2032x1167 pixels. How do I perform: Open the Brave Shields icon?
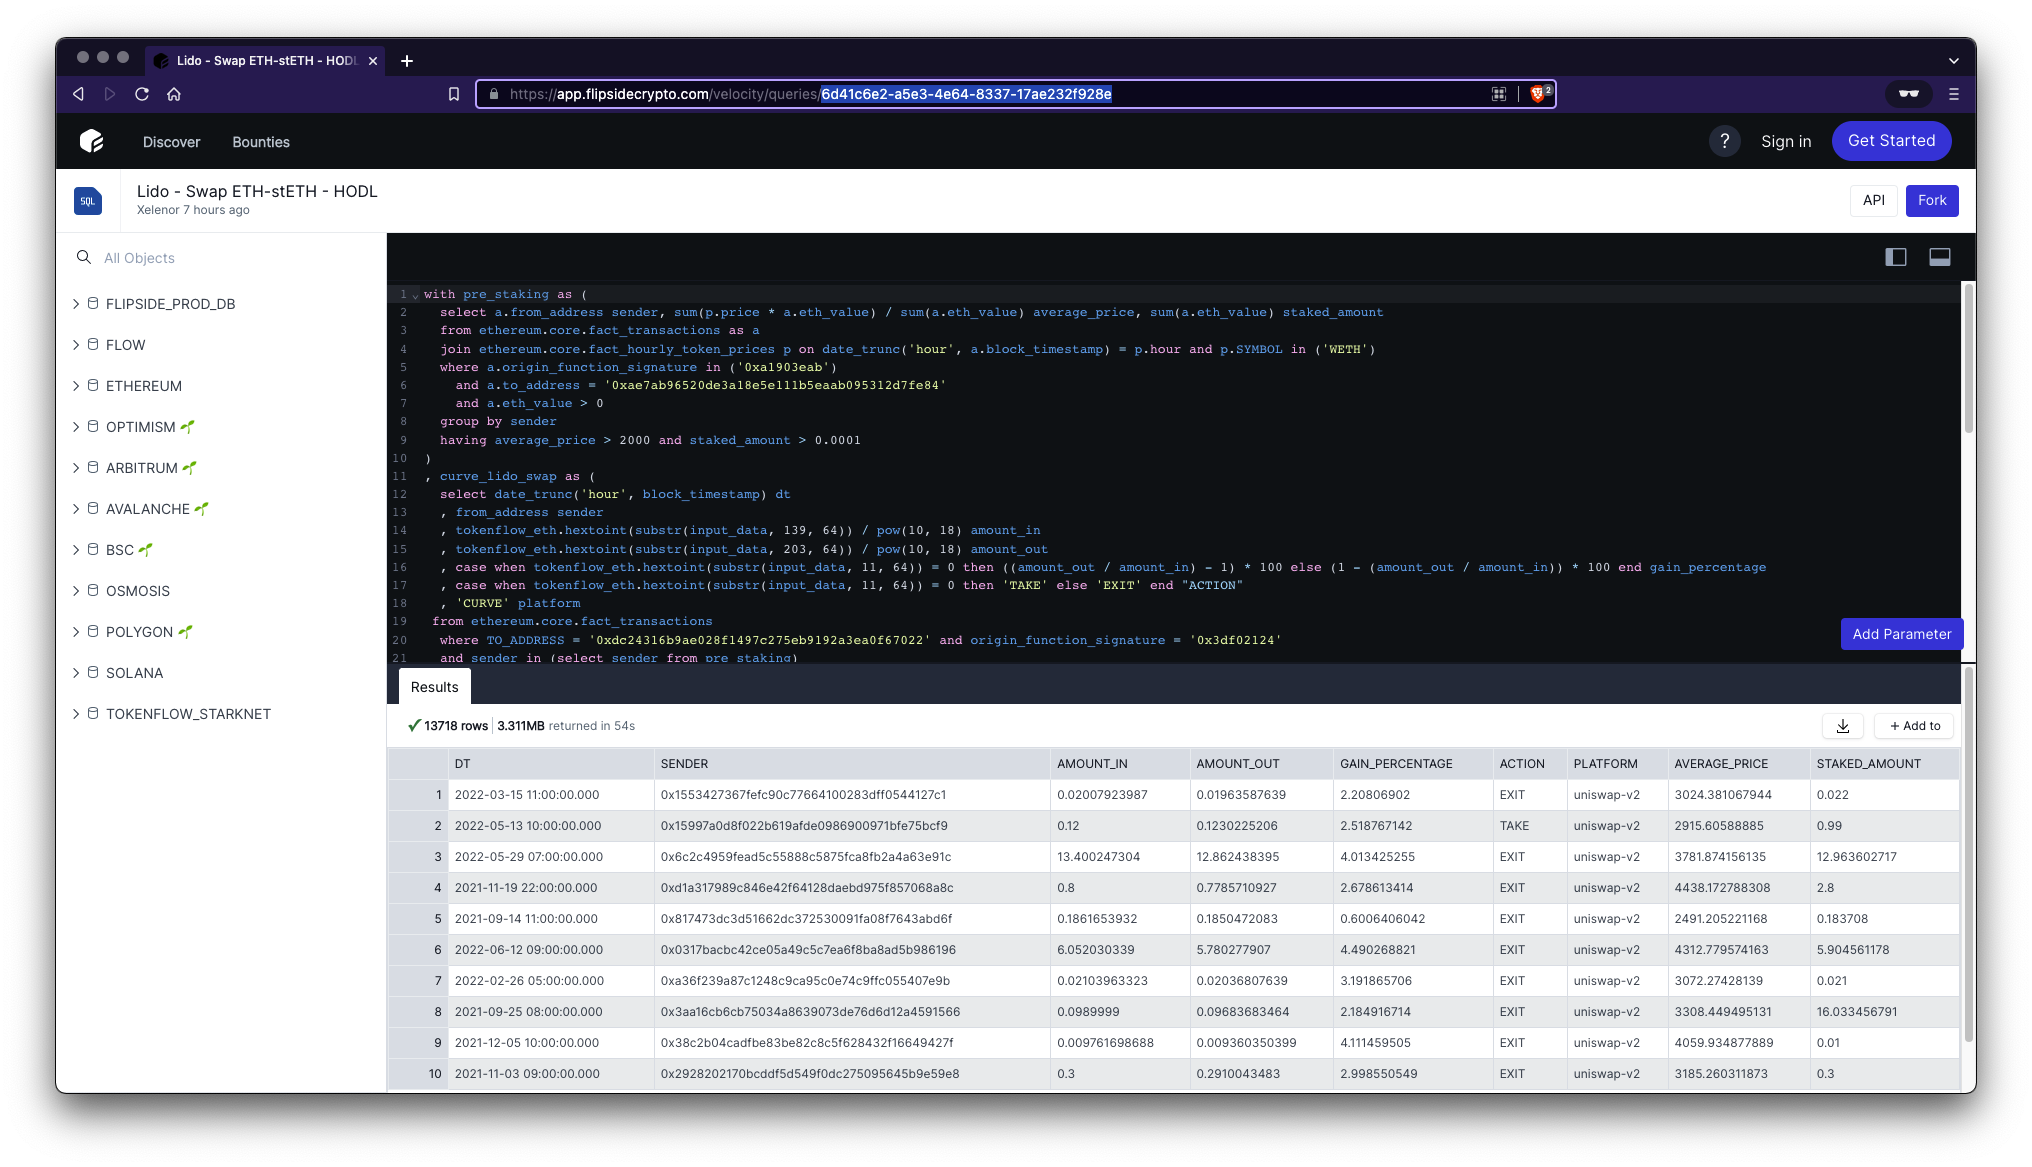(x=1538, y=94)
